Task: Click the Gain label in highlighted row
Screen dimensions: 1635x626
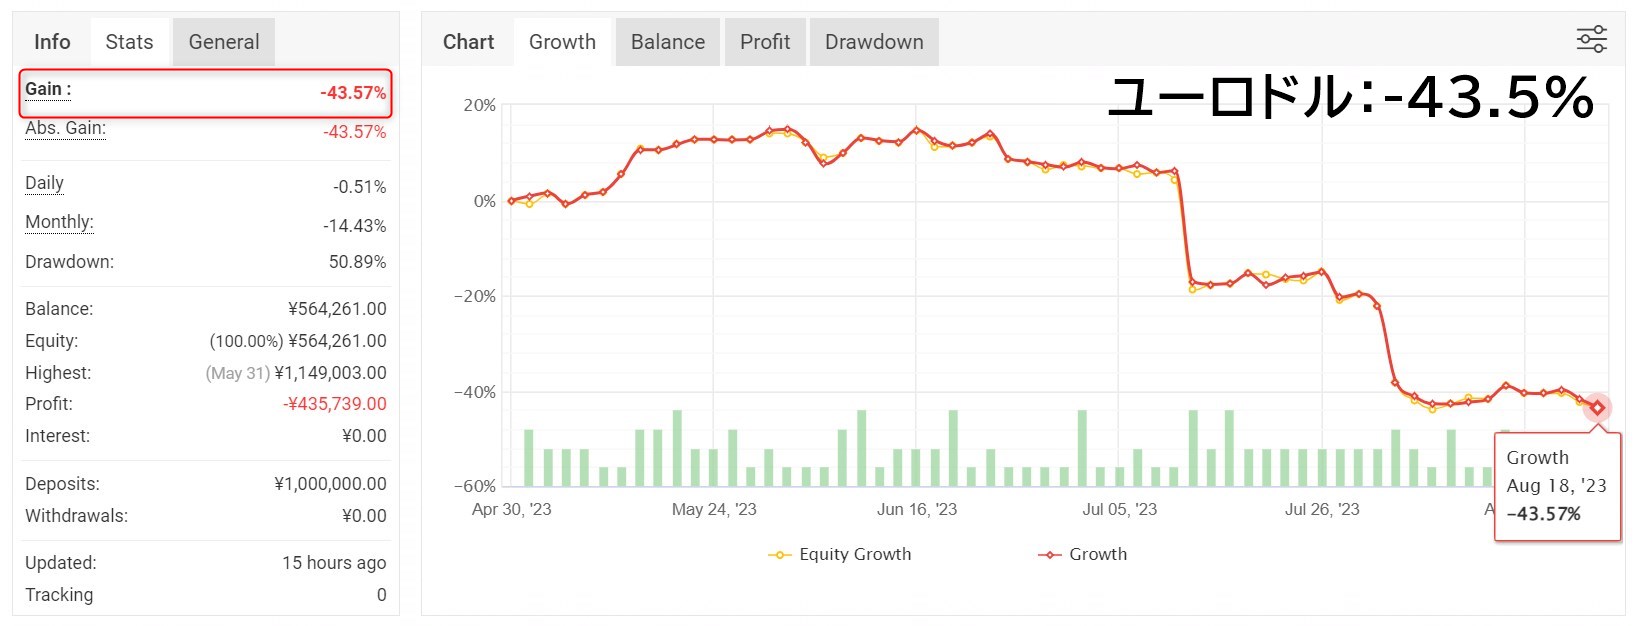Action: coord(48,89)
